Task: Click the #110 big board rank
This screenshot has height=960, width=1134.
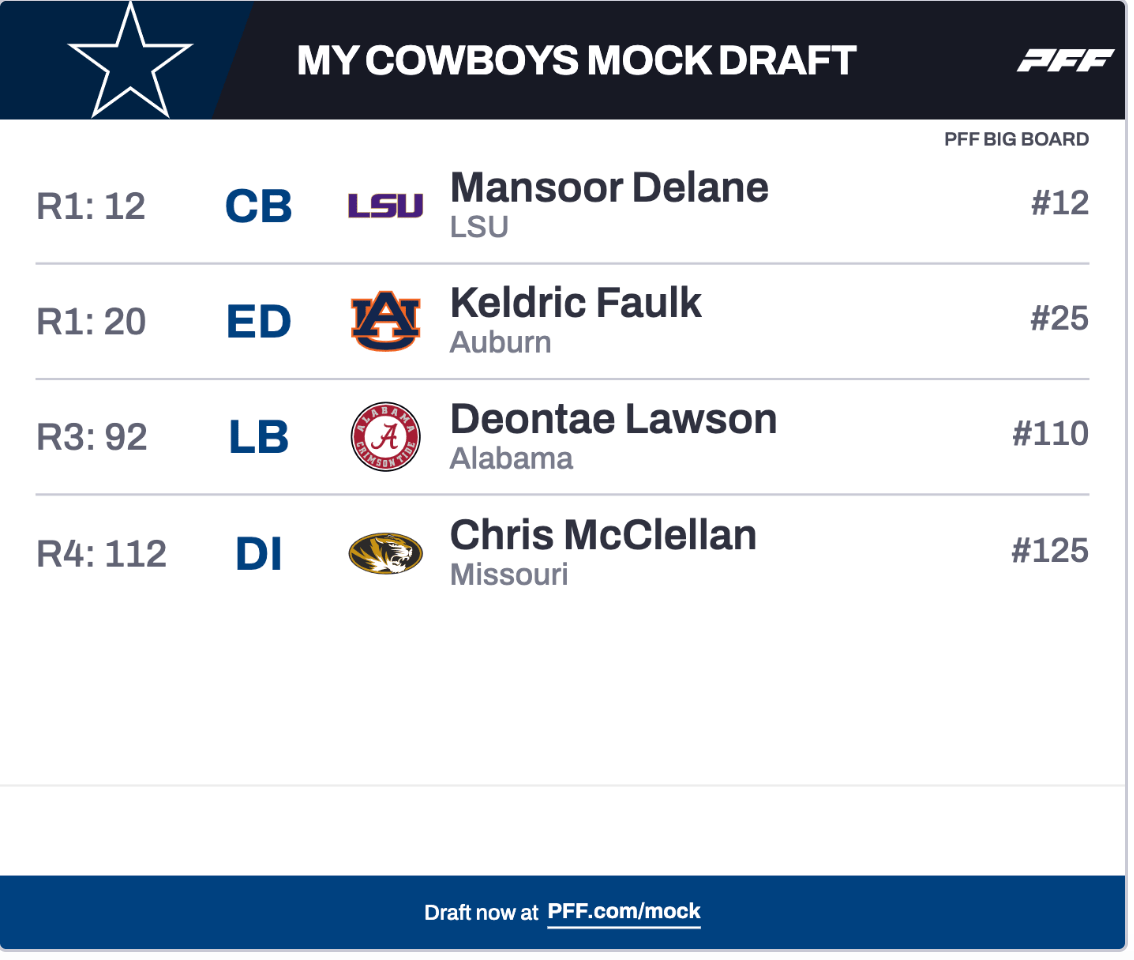Action: click(1050, 434)
